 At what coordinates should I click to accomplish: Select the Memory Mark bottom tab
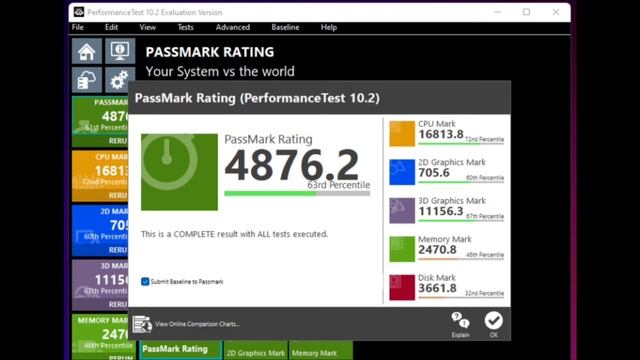(321, 351)
